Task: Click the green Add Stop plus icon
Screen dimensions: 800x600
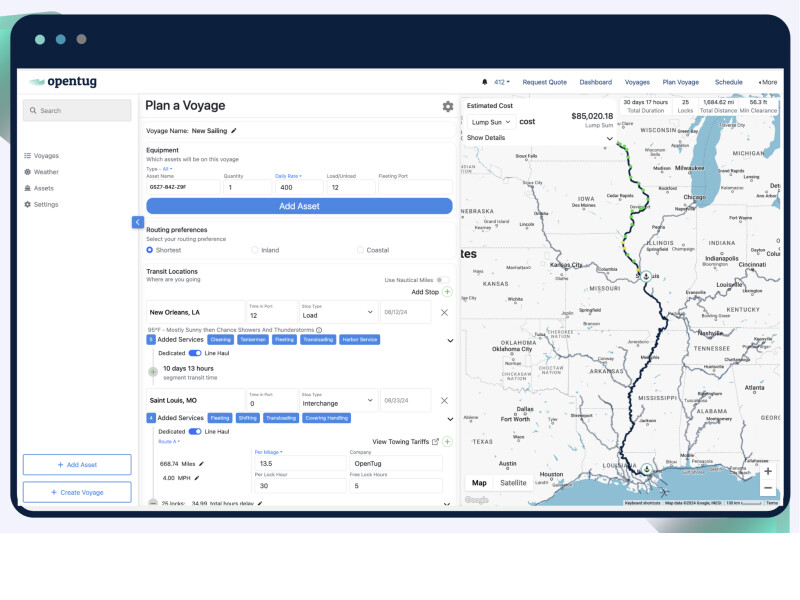Action: 447,292
